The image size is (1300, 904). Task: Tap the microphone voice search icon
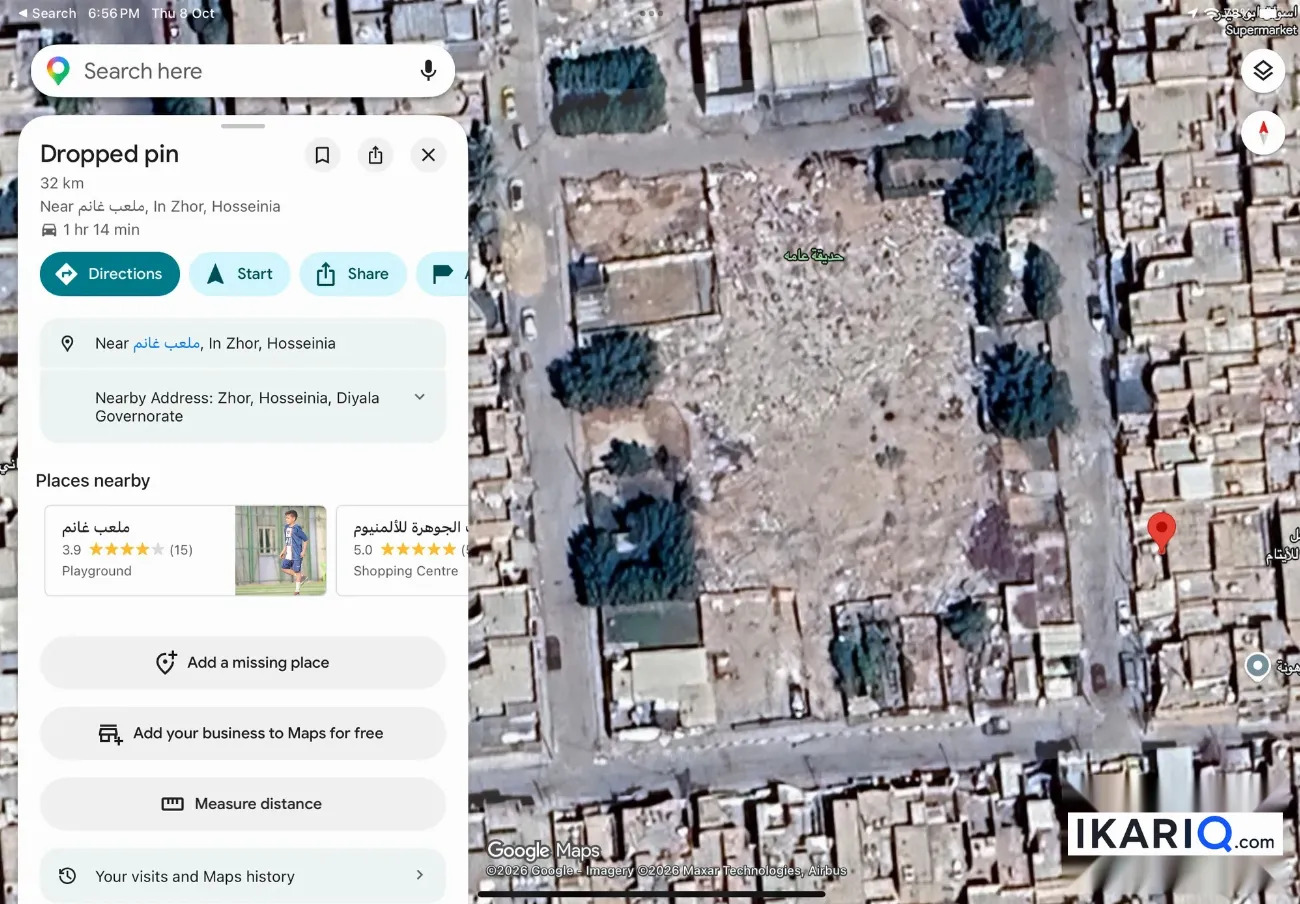click(x=428, y=71)
